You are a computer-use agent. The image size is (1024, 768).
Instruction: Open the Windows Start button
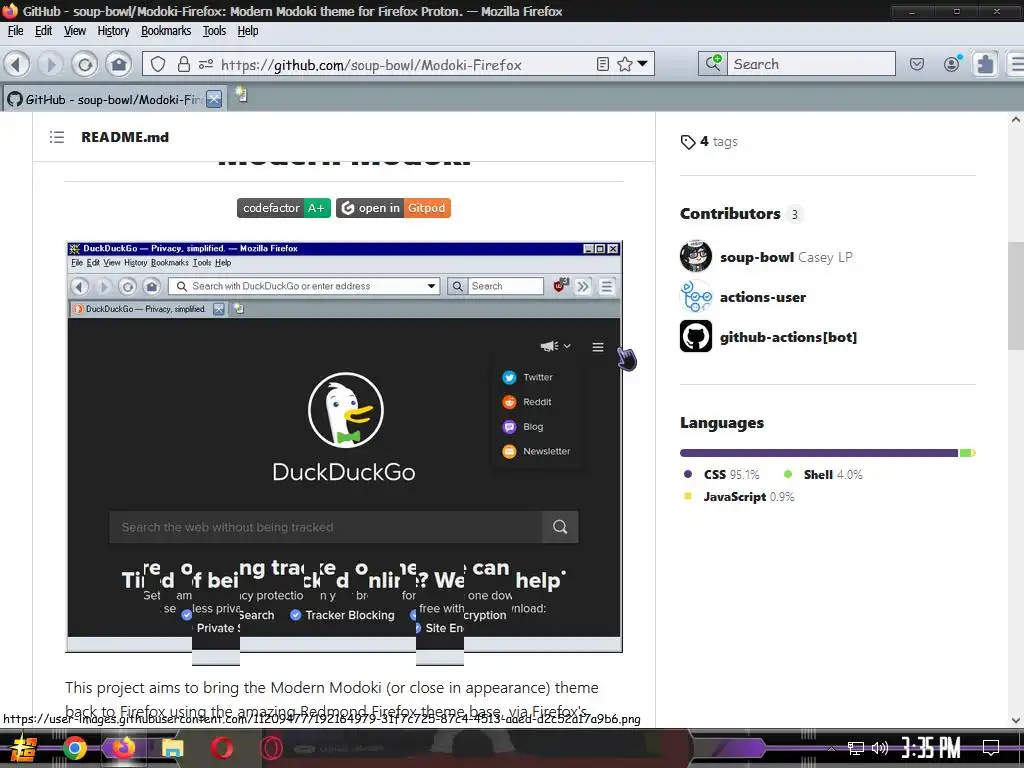[24, 748]
